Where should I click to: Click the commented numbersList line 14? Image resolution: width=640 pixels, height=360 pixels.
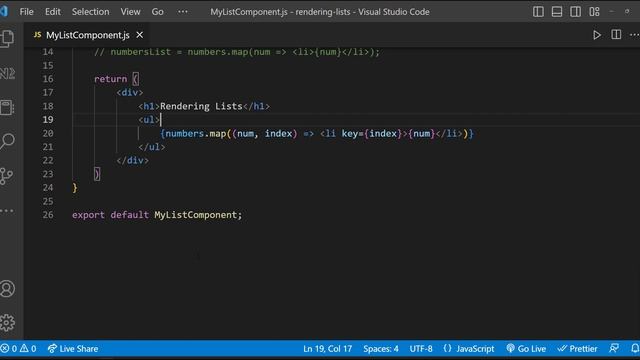[237, 52]
